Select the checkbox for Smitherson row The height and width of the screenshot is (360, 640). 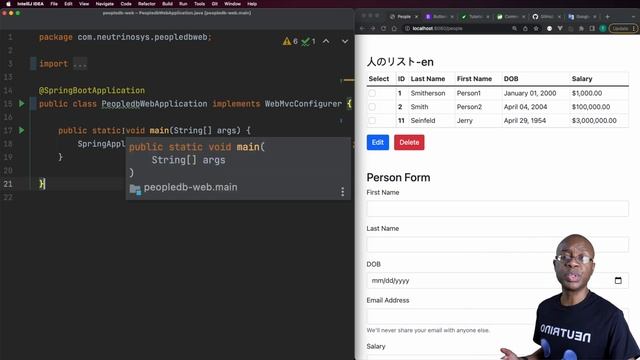[x=372, y=93]
